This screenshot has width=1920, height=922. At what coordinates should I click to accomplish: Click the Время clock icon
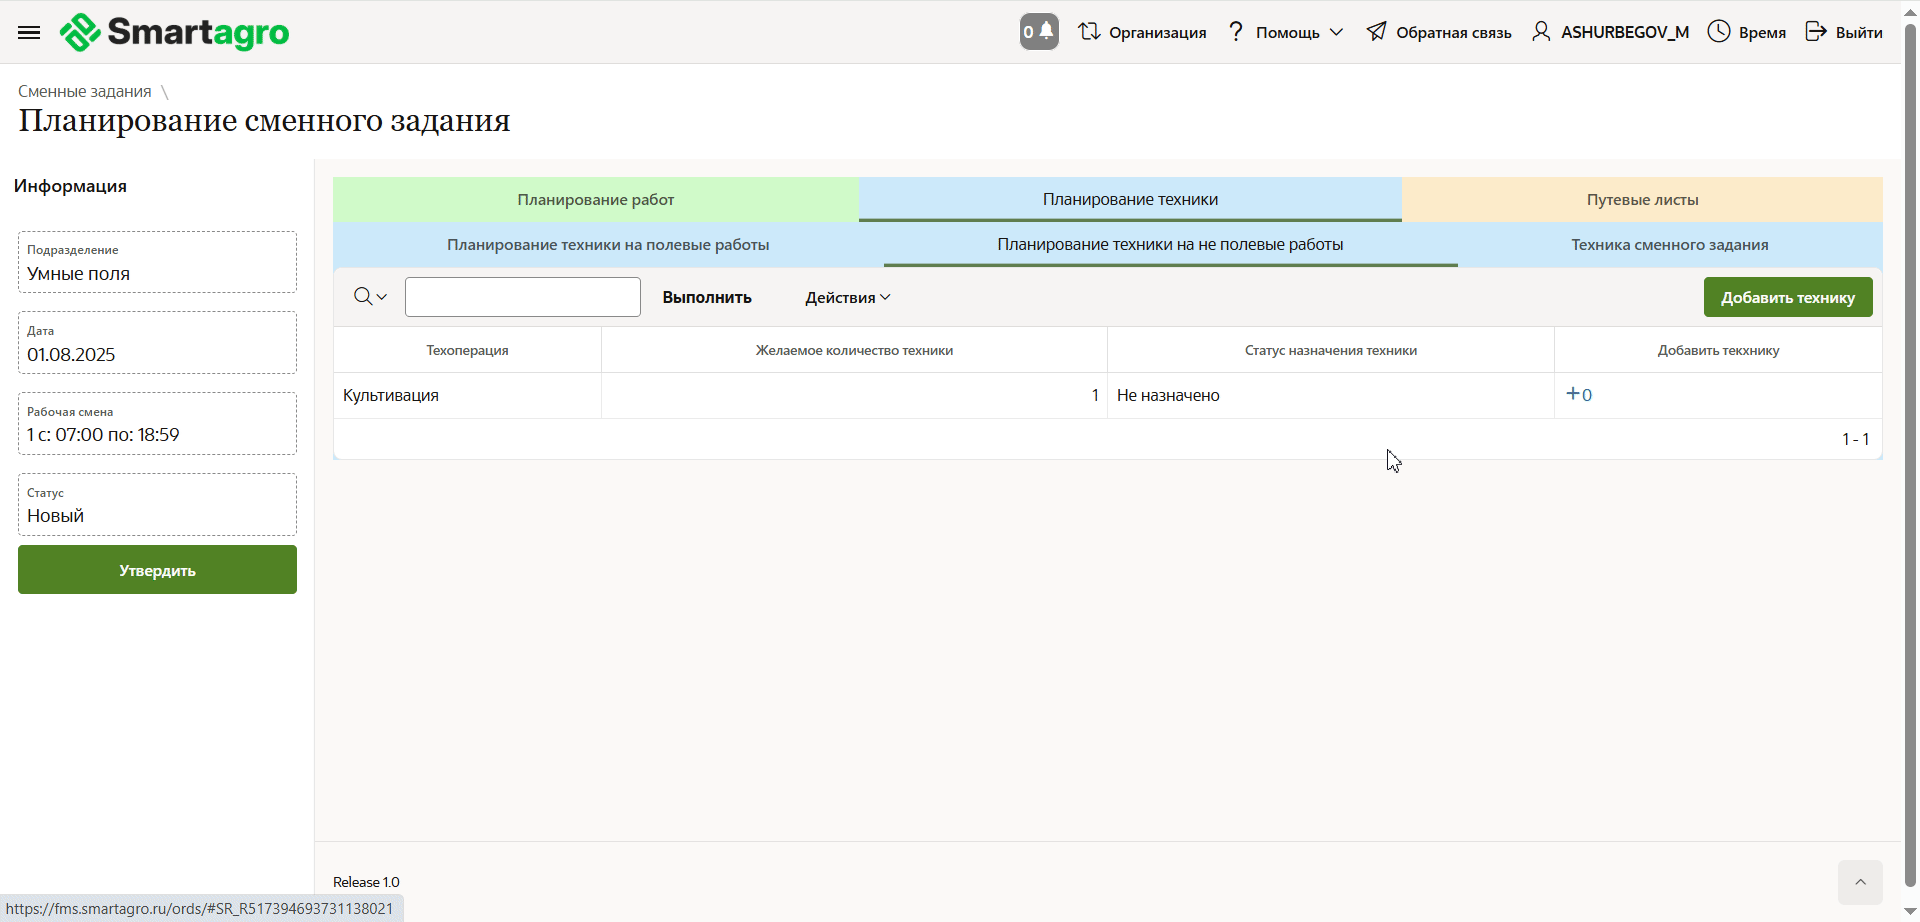click(1718, 32)
